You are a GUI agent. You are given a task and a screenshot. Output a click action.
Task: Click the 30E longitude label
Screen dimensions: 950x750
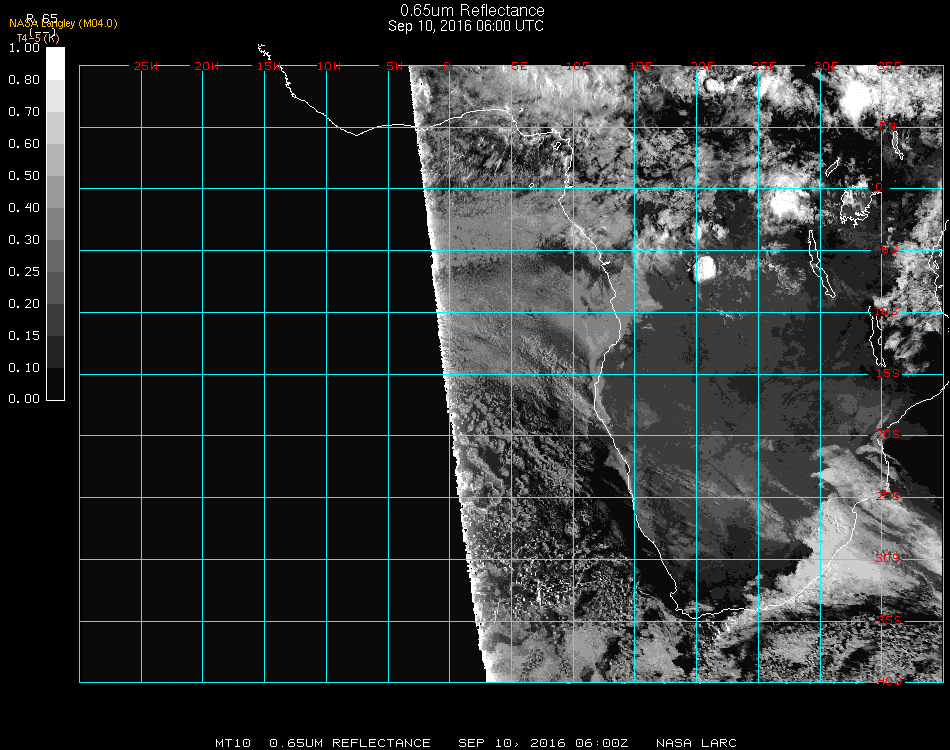coord(826,66)
